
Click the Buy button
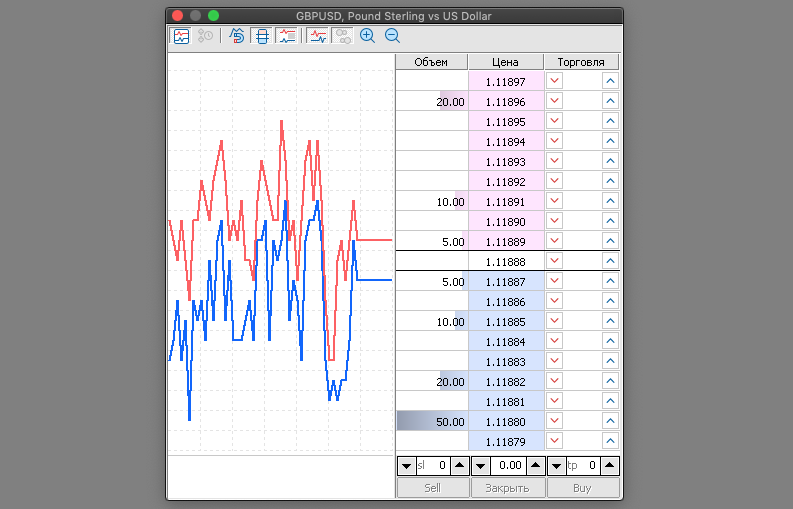tap(583, 488)
